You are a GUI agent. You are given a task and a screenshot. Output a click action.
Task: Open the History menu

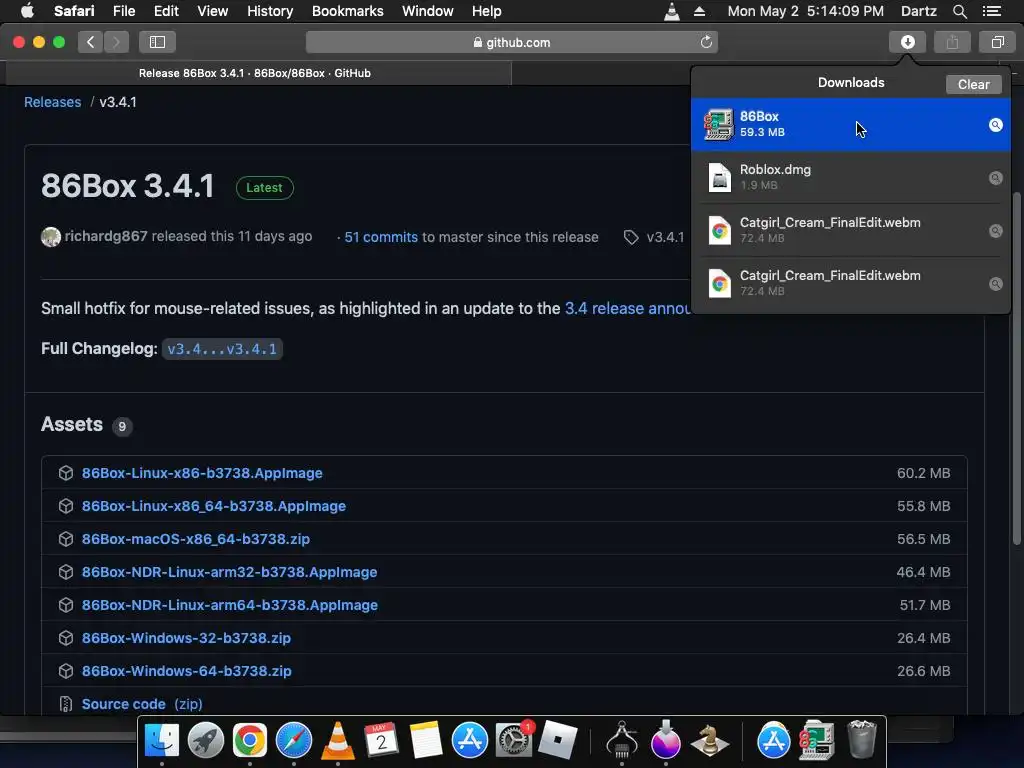pos(270,11)
